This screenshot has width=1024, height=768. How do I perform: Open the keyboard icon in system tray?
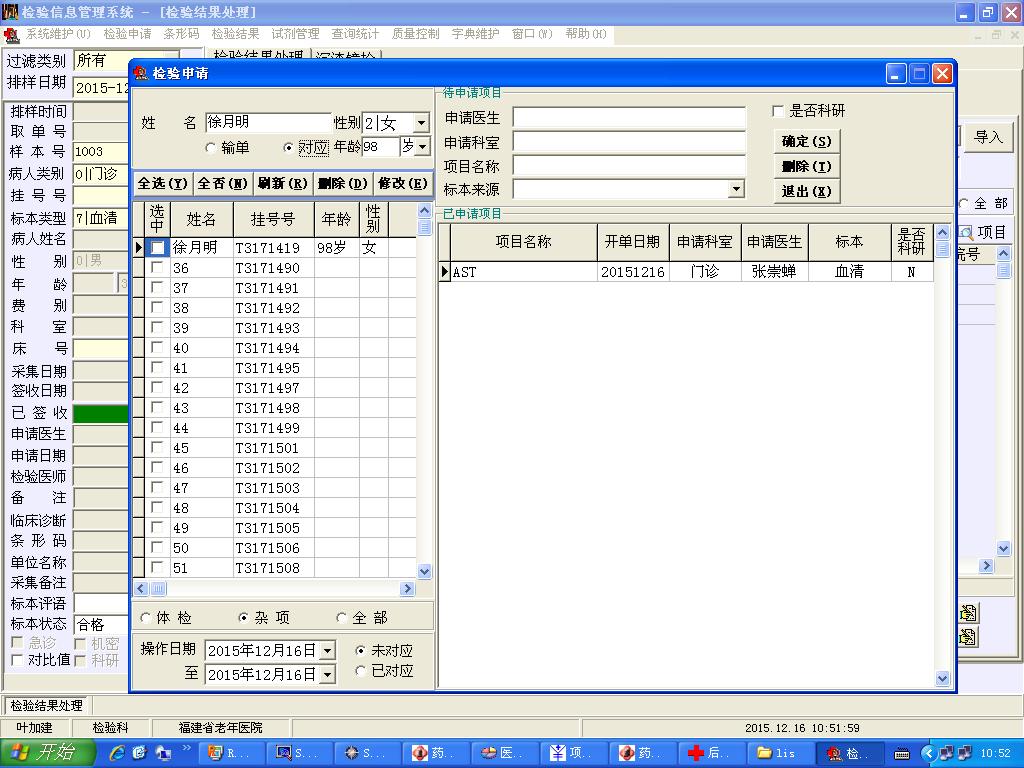click(902, 754)
